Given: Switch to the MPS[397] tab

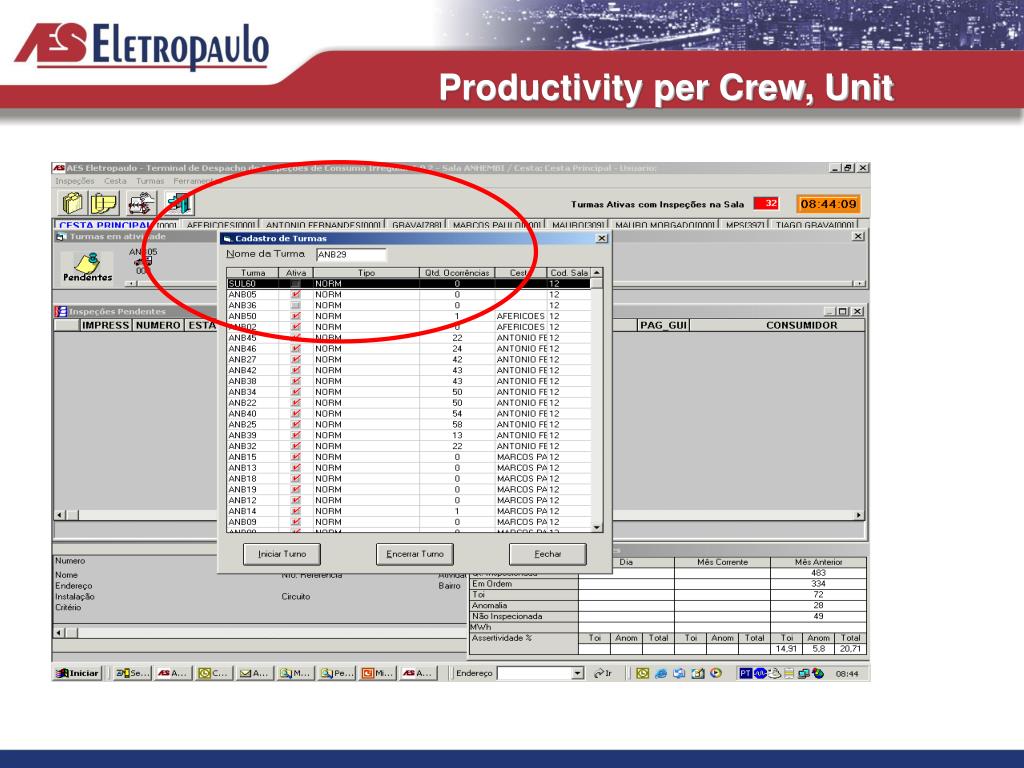Looking at the screenshot, I should tap(744, 225).
